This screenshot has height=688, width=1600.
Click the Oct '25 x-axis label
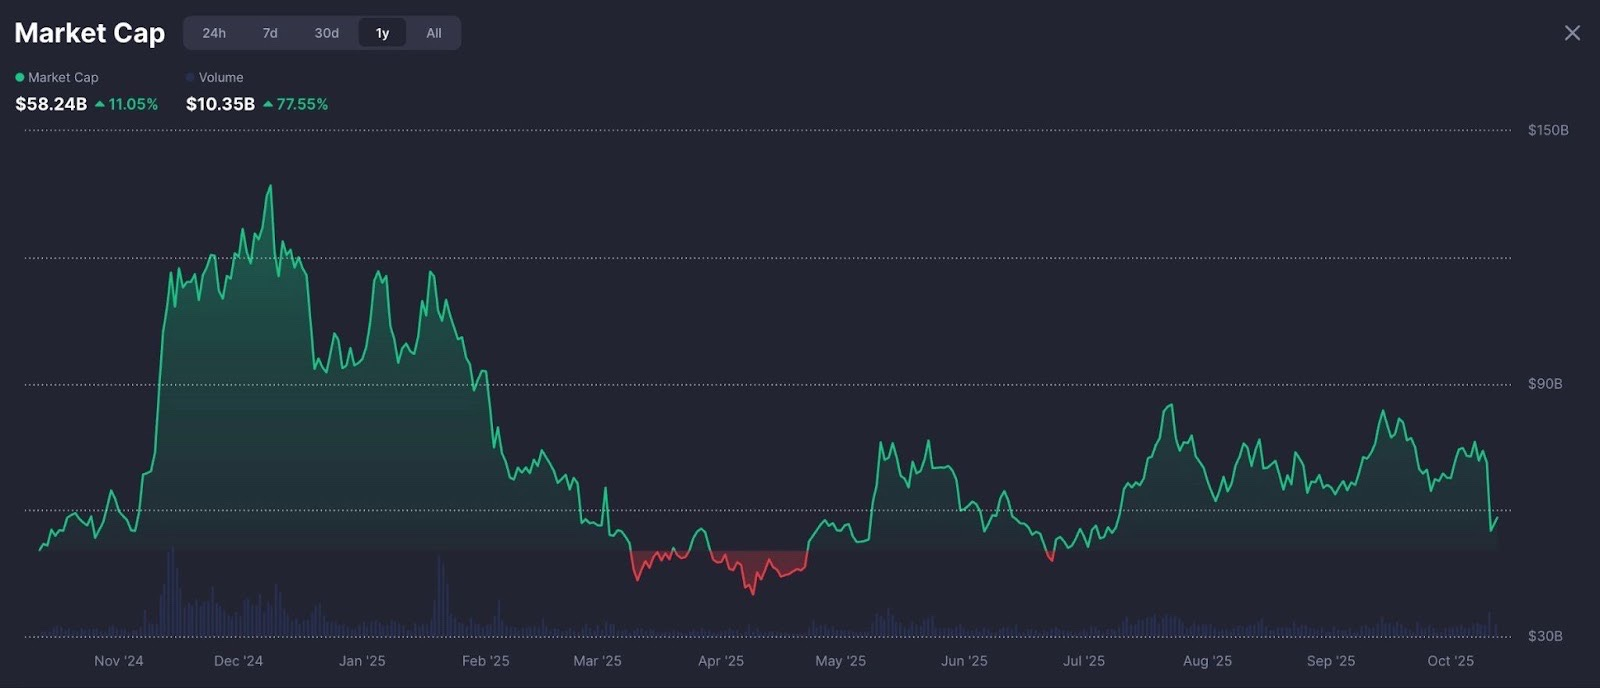coord(1450,661)
